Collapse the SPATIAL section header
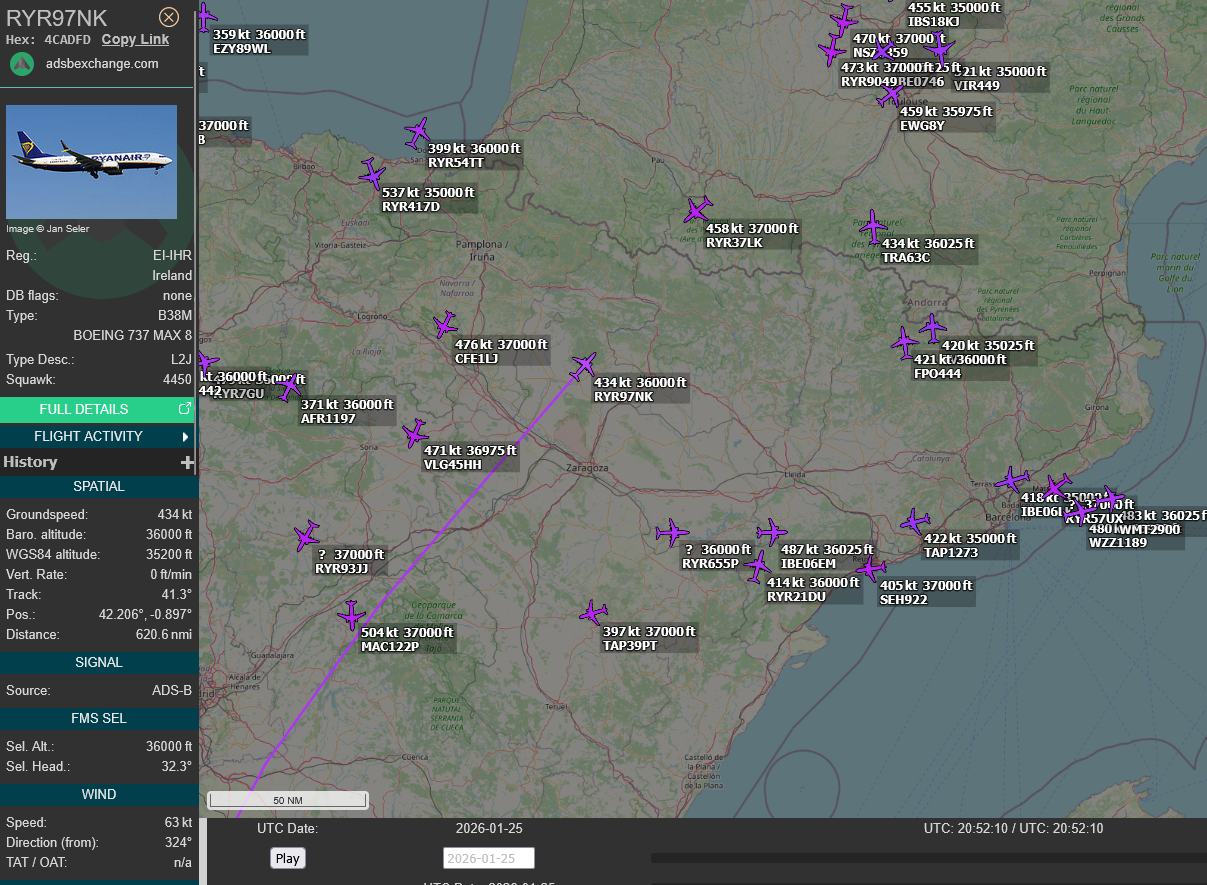 (x=98, y=486)
